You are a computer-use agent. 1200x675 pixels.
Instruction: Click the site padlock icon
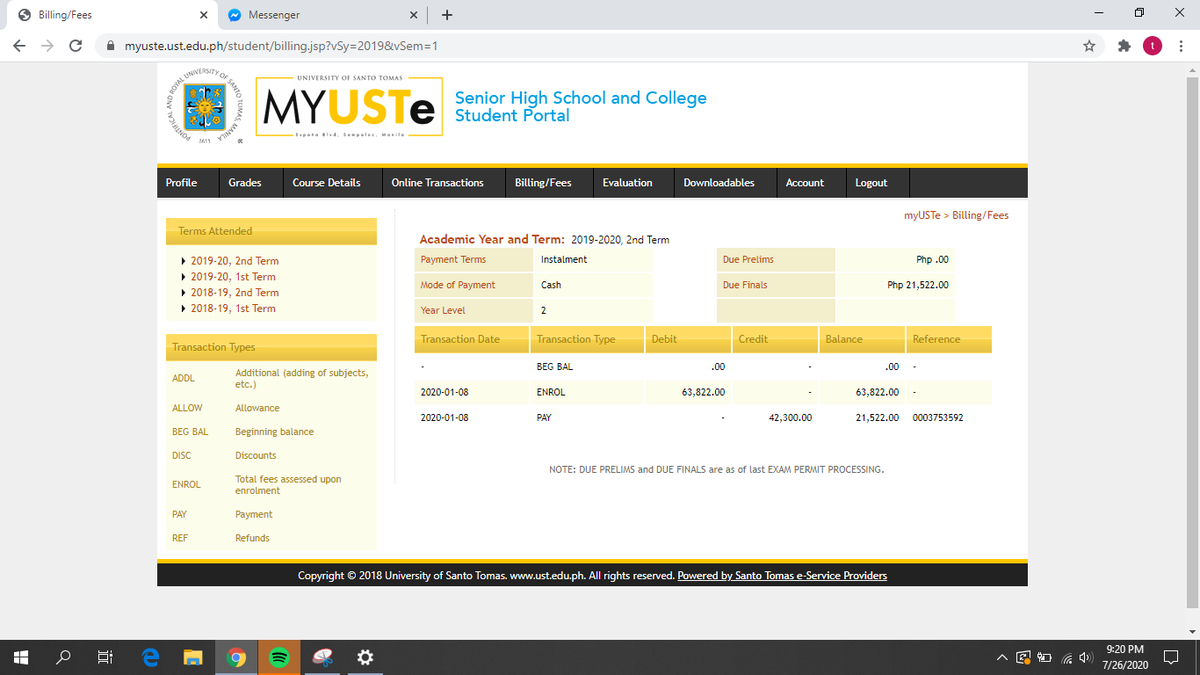pyautogui.click(x=112, y=46)
